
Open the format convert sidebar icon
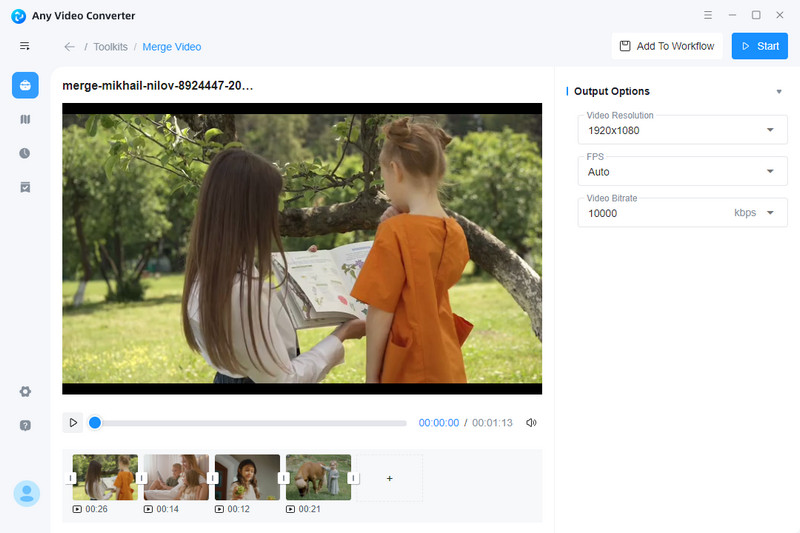coord(25,119)
